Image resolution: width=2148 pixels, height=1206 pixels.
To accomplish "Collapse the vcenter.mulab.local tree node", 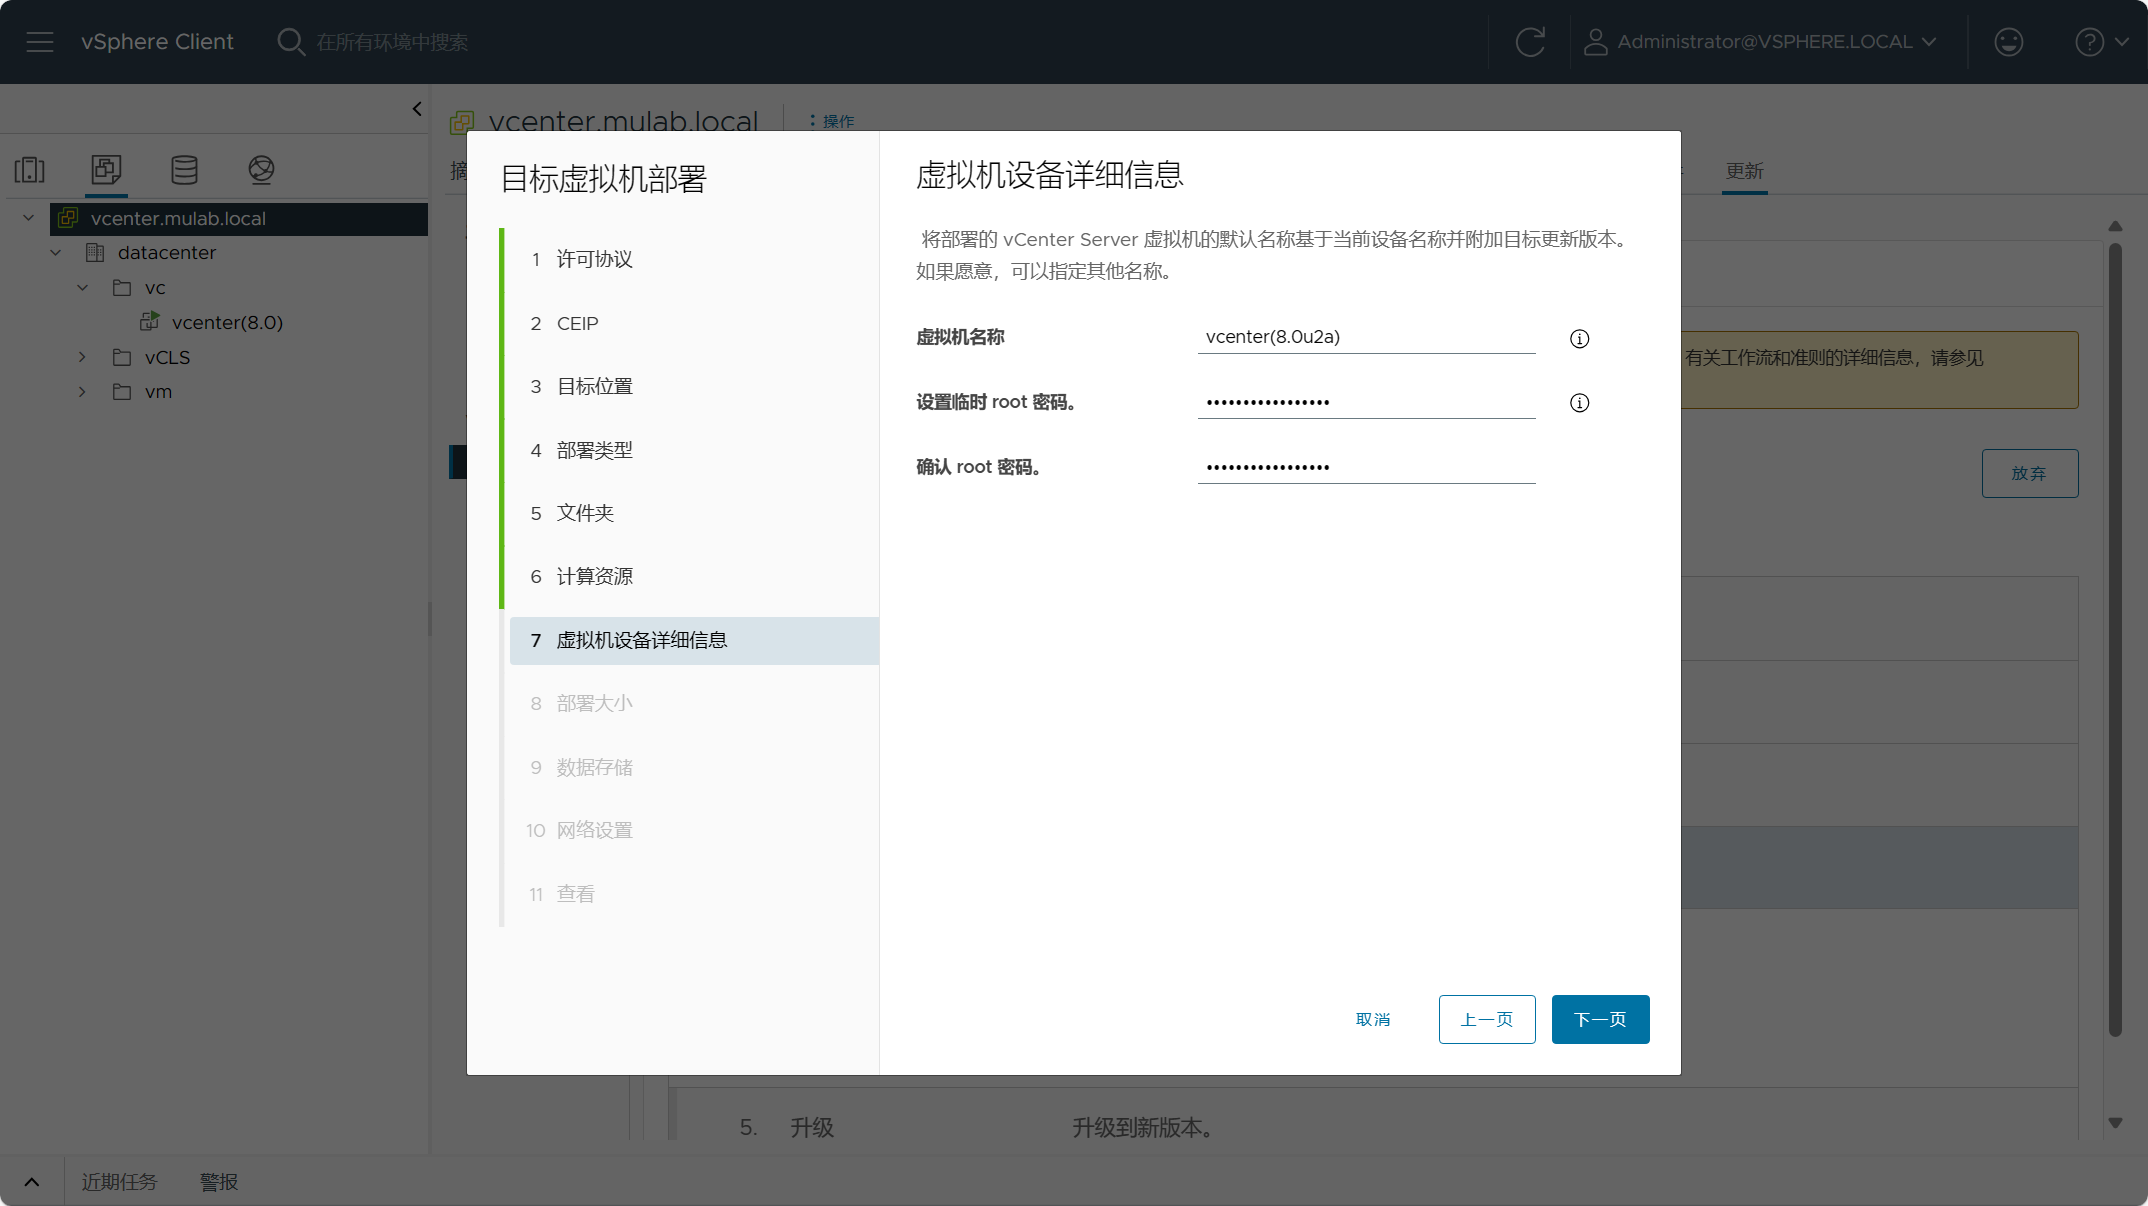I will 28,218.
